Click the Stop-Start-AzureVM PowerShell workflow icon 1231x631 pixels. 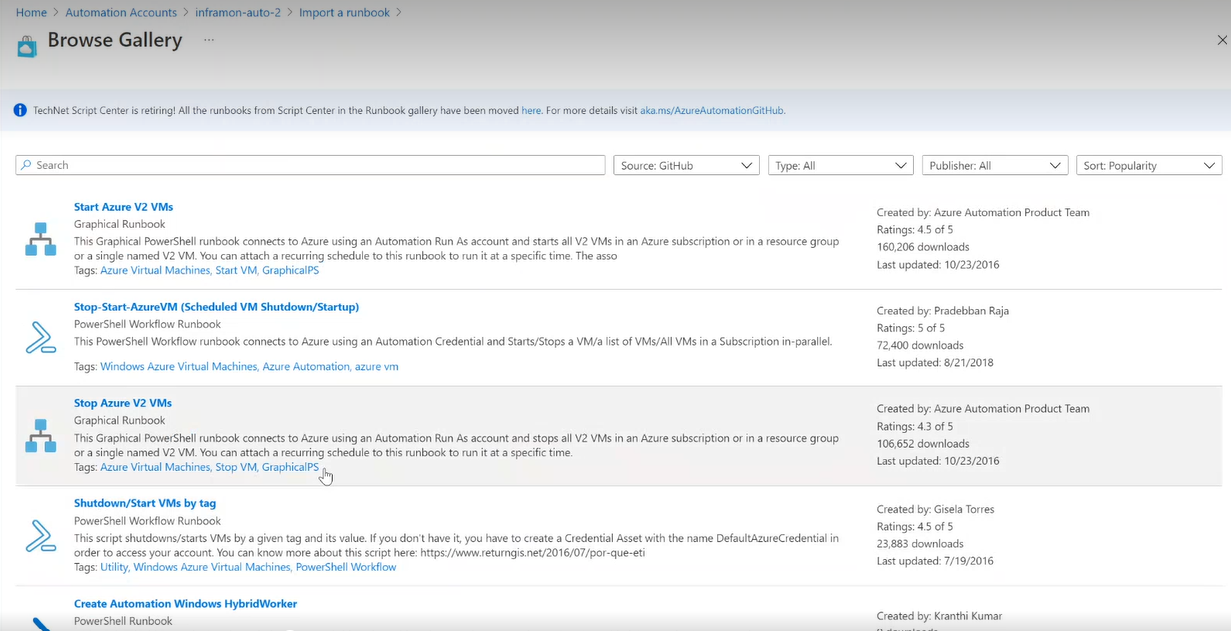(x=41, y=338)
